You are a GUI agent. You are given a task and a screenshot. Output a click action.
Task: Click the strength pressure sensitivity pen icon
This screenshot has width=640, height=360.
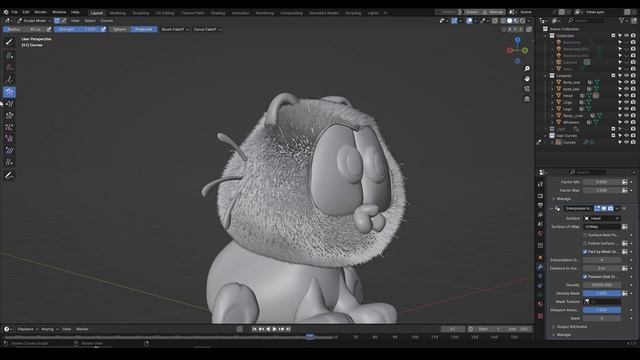(103, 29)
